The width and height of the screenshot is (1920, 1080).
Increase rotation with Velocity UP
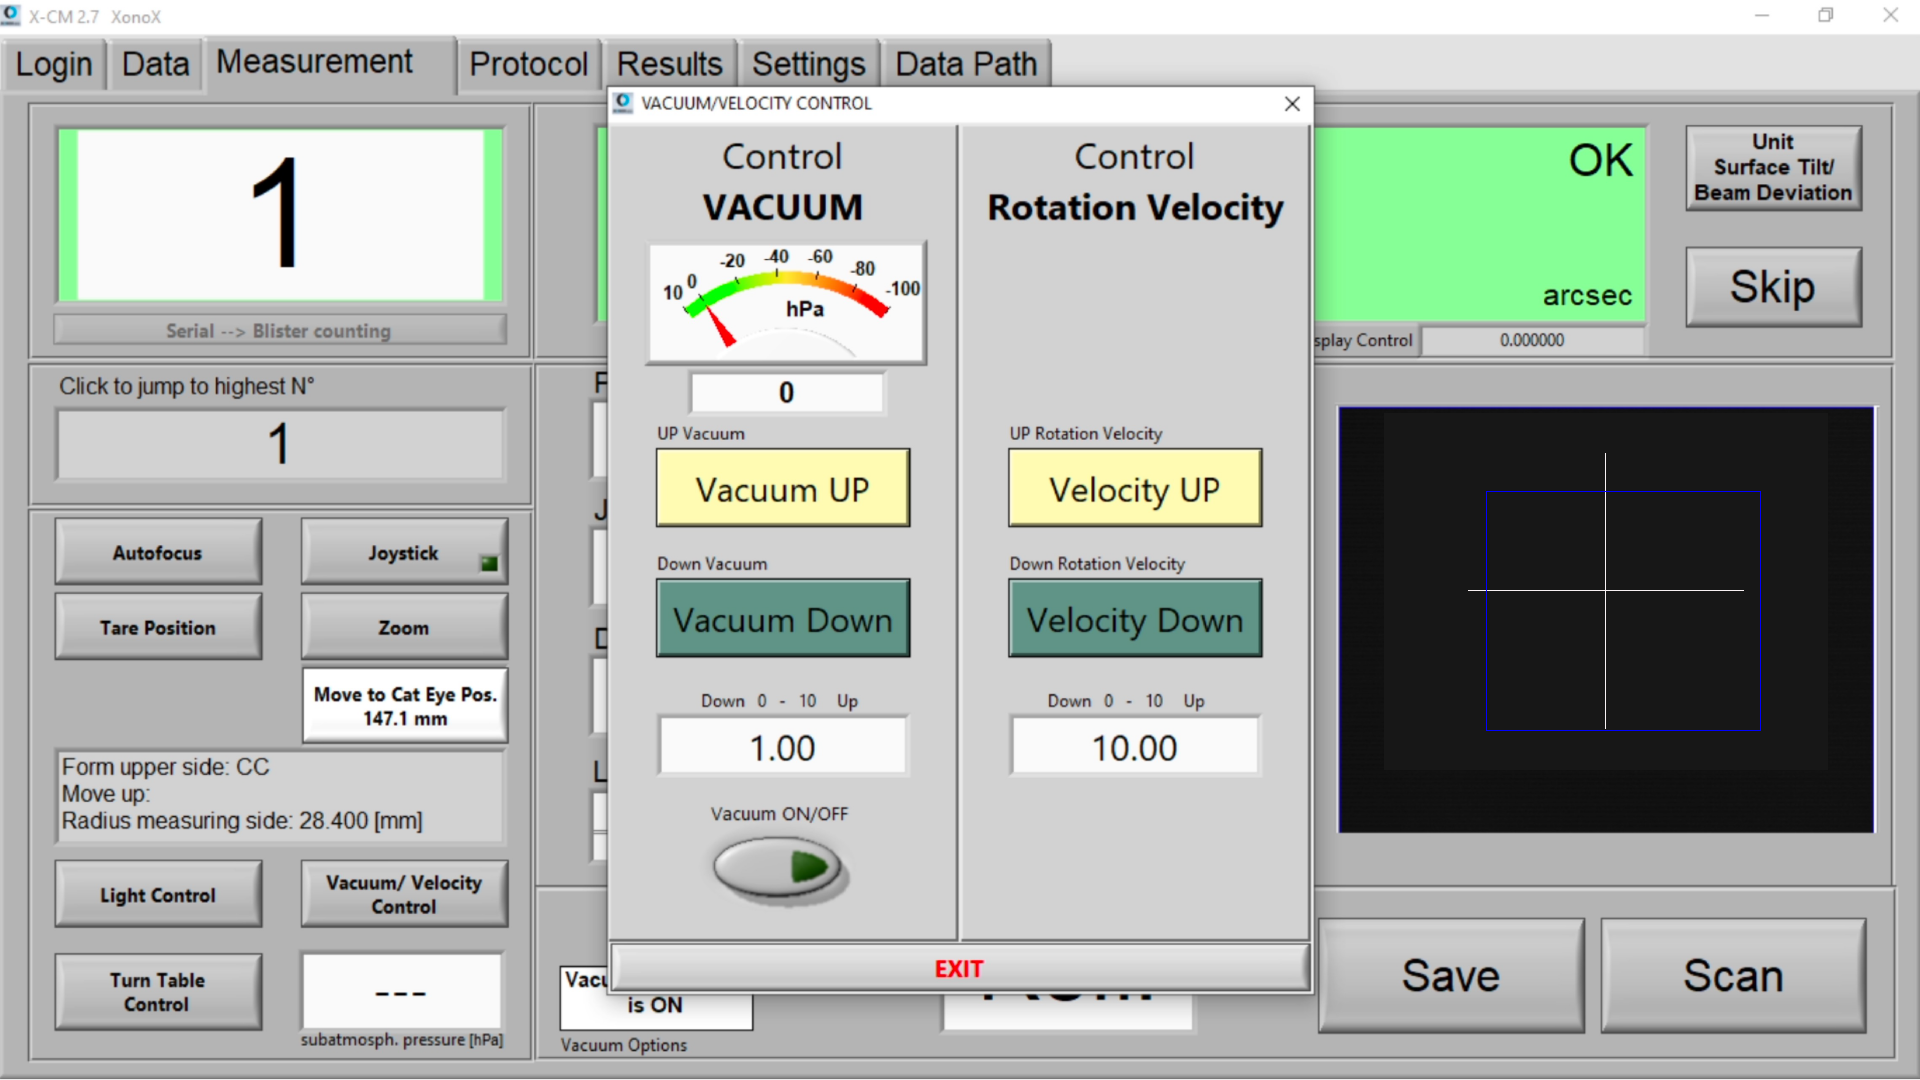pos(1134,489)
